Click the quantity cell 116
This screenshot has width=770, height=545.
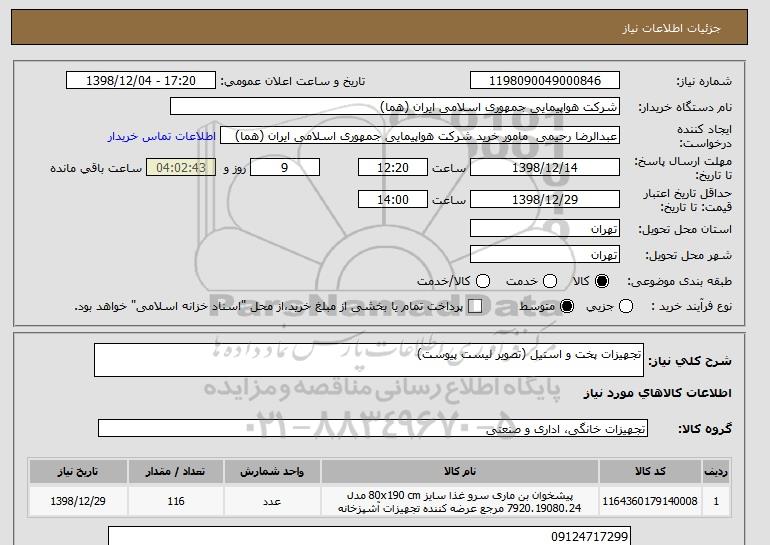coord(175,501)
